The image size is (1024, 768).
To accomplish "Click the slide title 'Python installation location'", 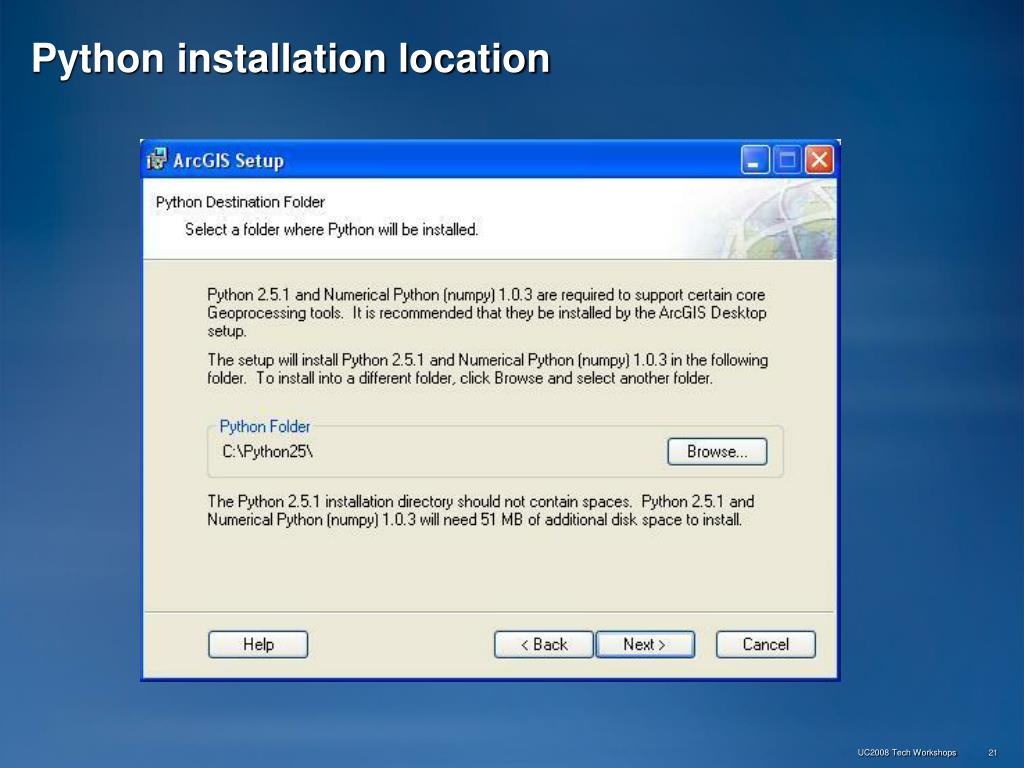I will [x=291, y=58].
